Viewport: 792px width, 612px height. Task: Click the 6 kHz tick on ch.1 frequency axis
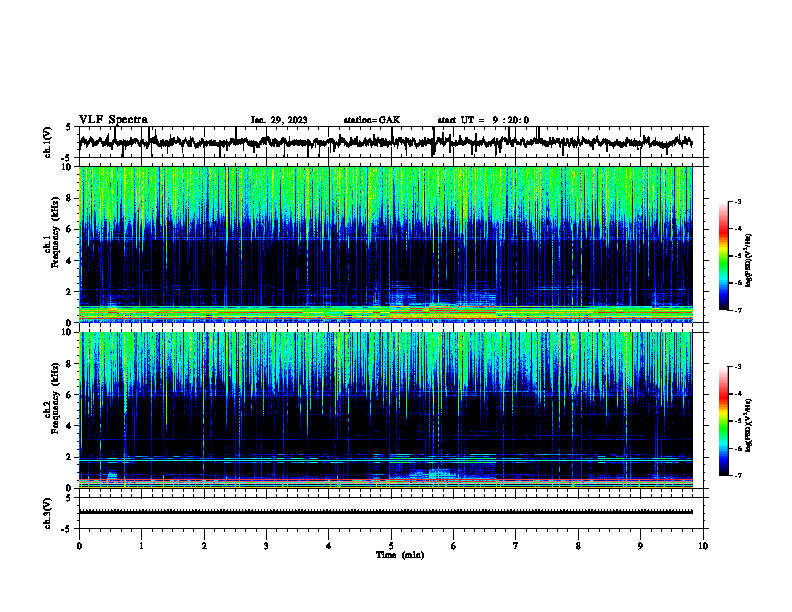click(x=69, y=229)
